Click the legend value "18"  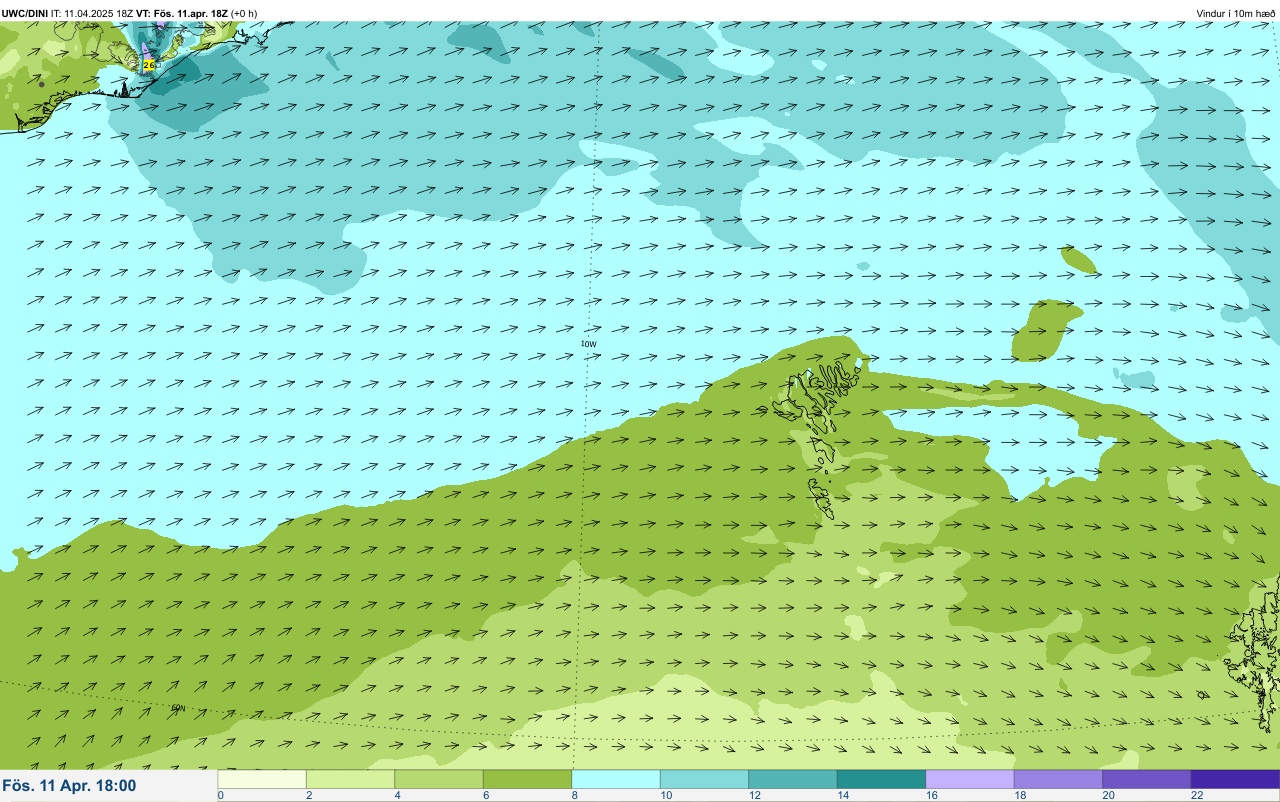click(1019, 795)
